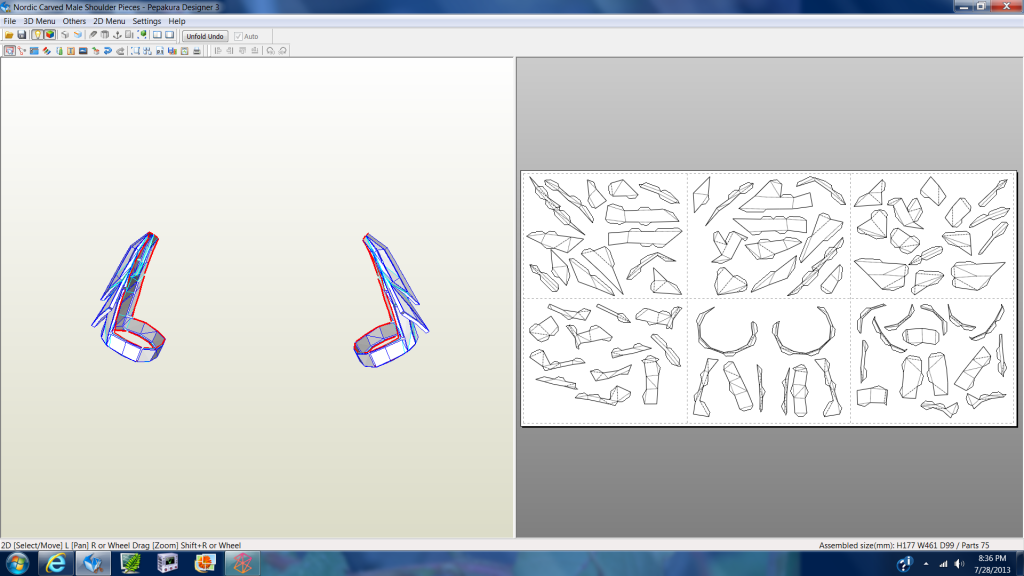Toggle the light bulb lighting icon
The image size is (1024, 576).
click(x=37, y=35)
